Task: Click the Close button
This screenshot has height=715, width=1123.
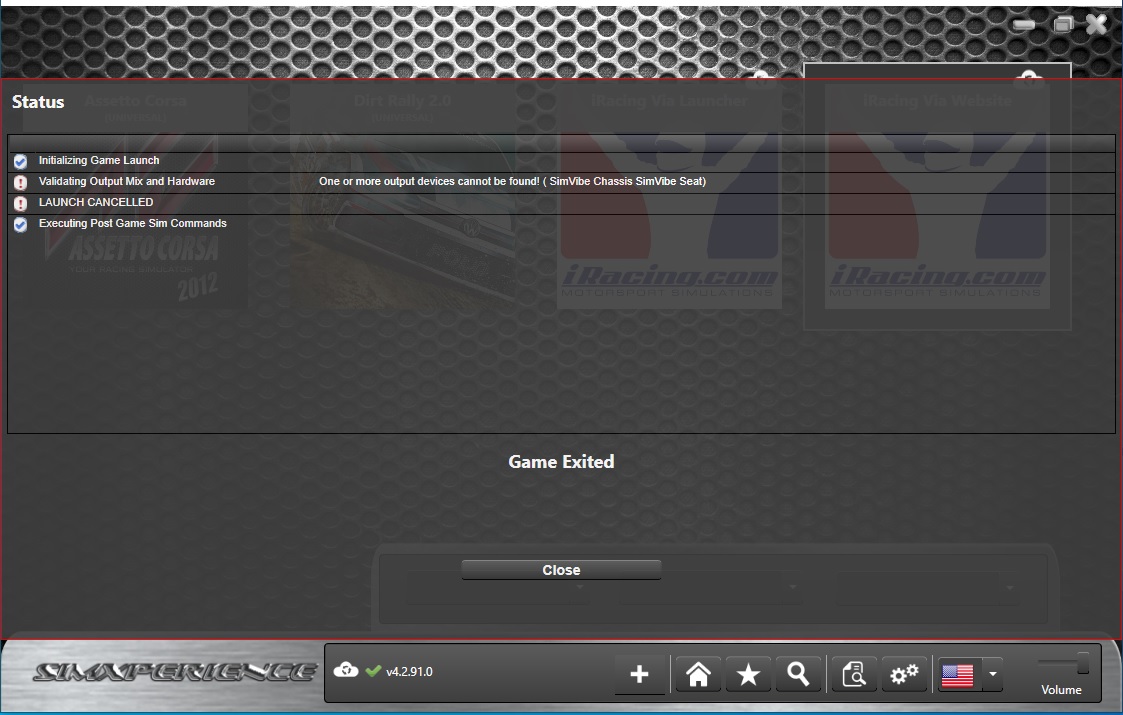Action: (561, 570)
